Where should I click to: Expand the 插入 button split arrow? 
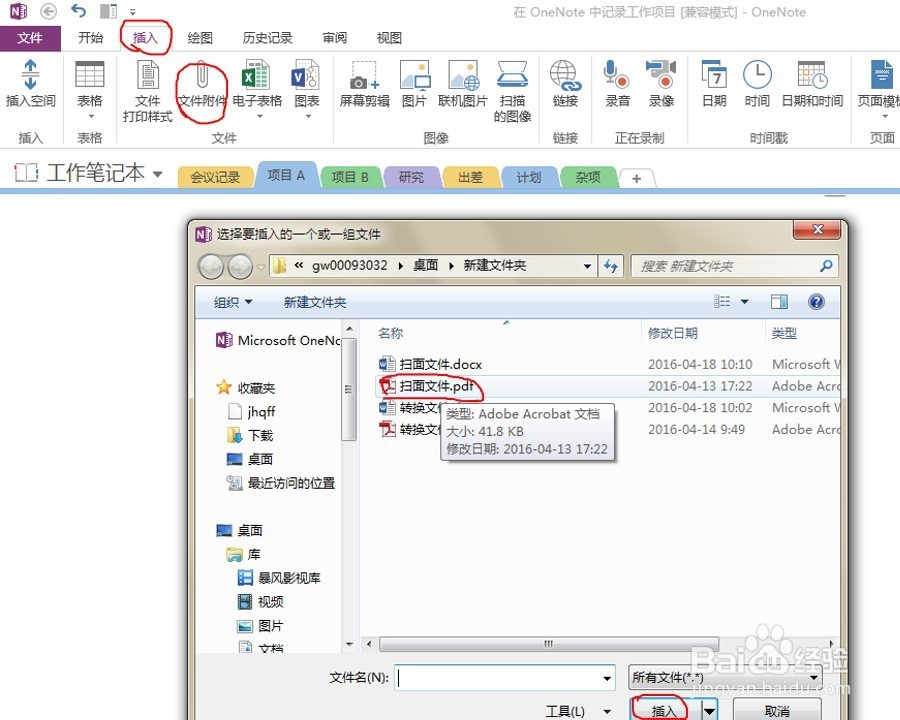pyautogui.click(x=709, y=711)
